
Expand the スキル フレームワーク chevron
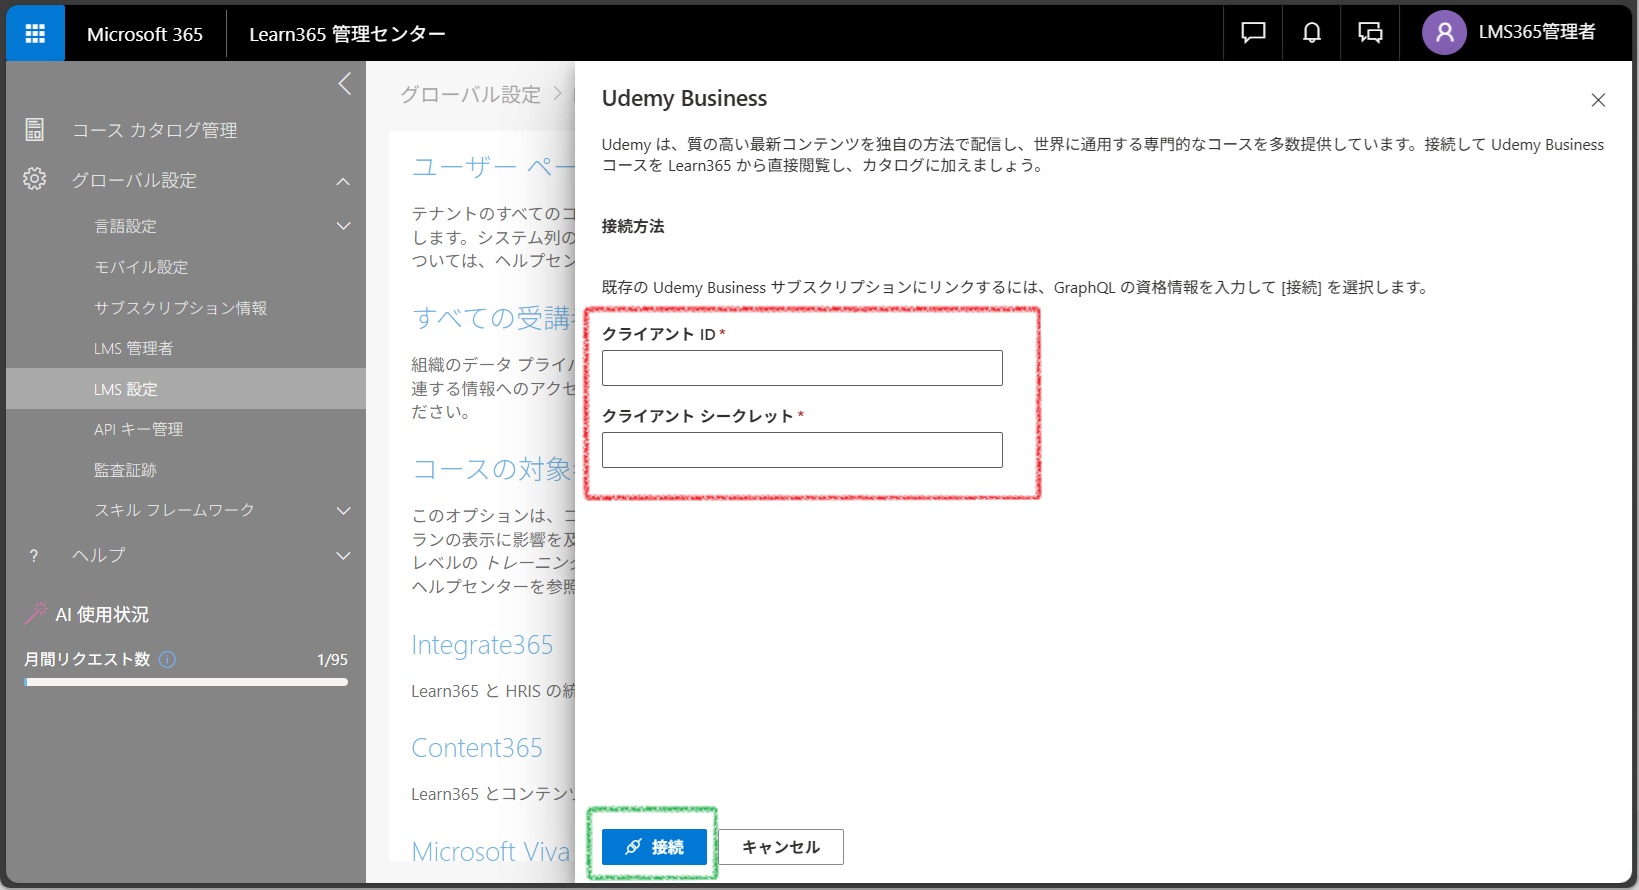344,510
